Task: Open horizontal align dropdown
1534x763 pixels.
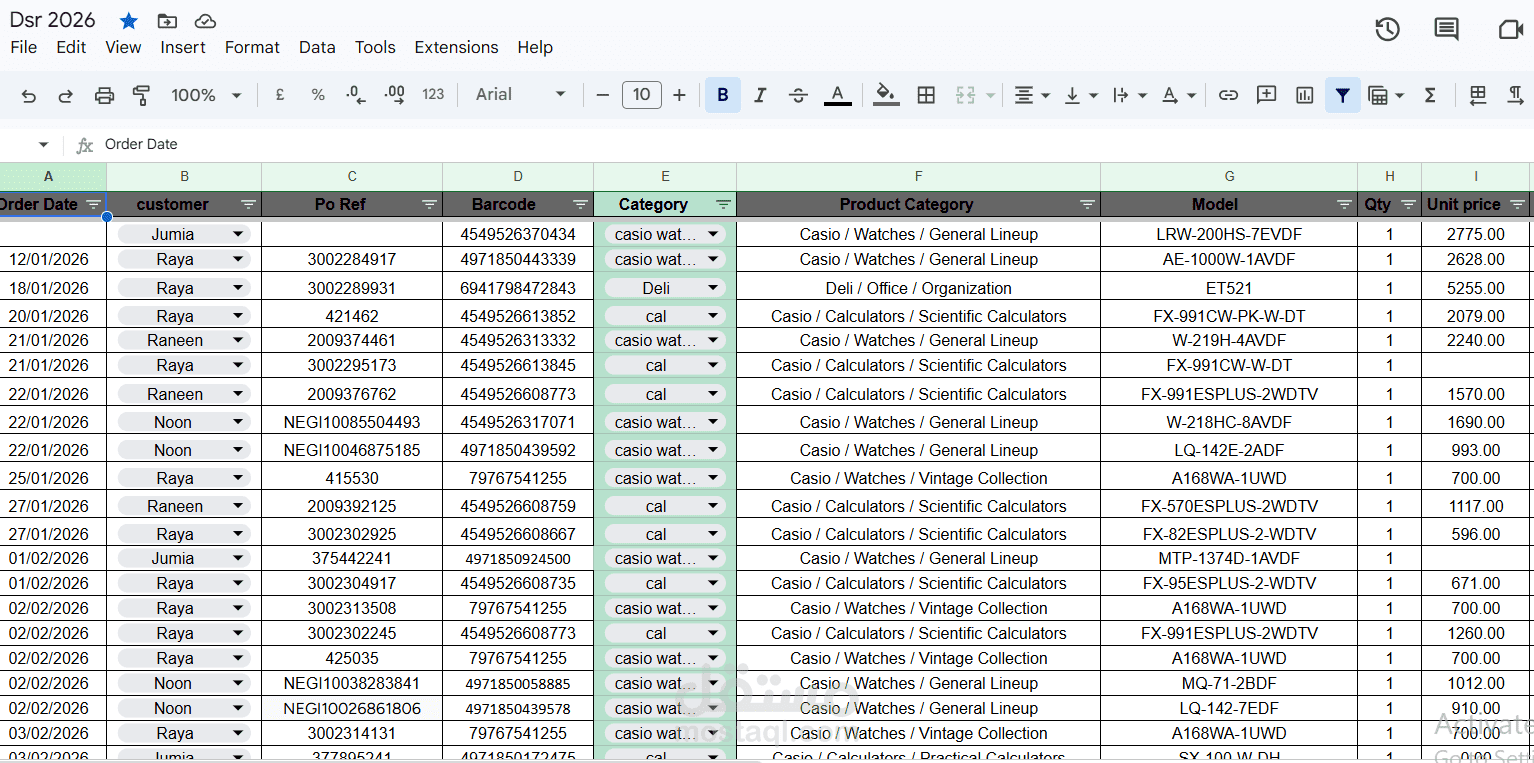Action: pyautogui.click(x=1032, y=95)
